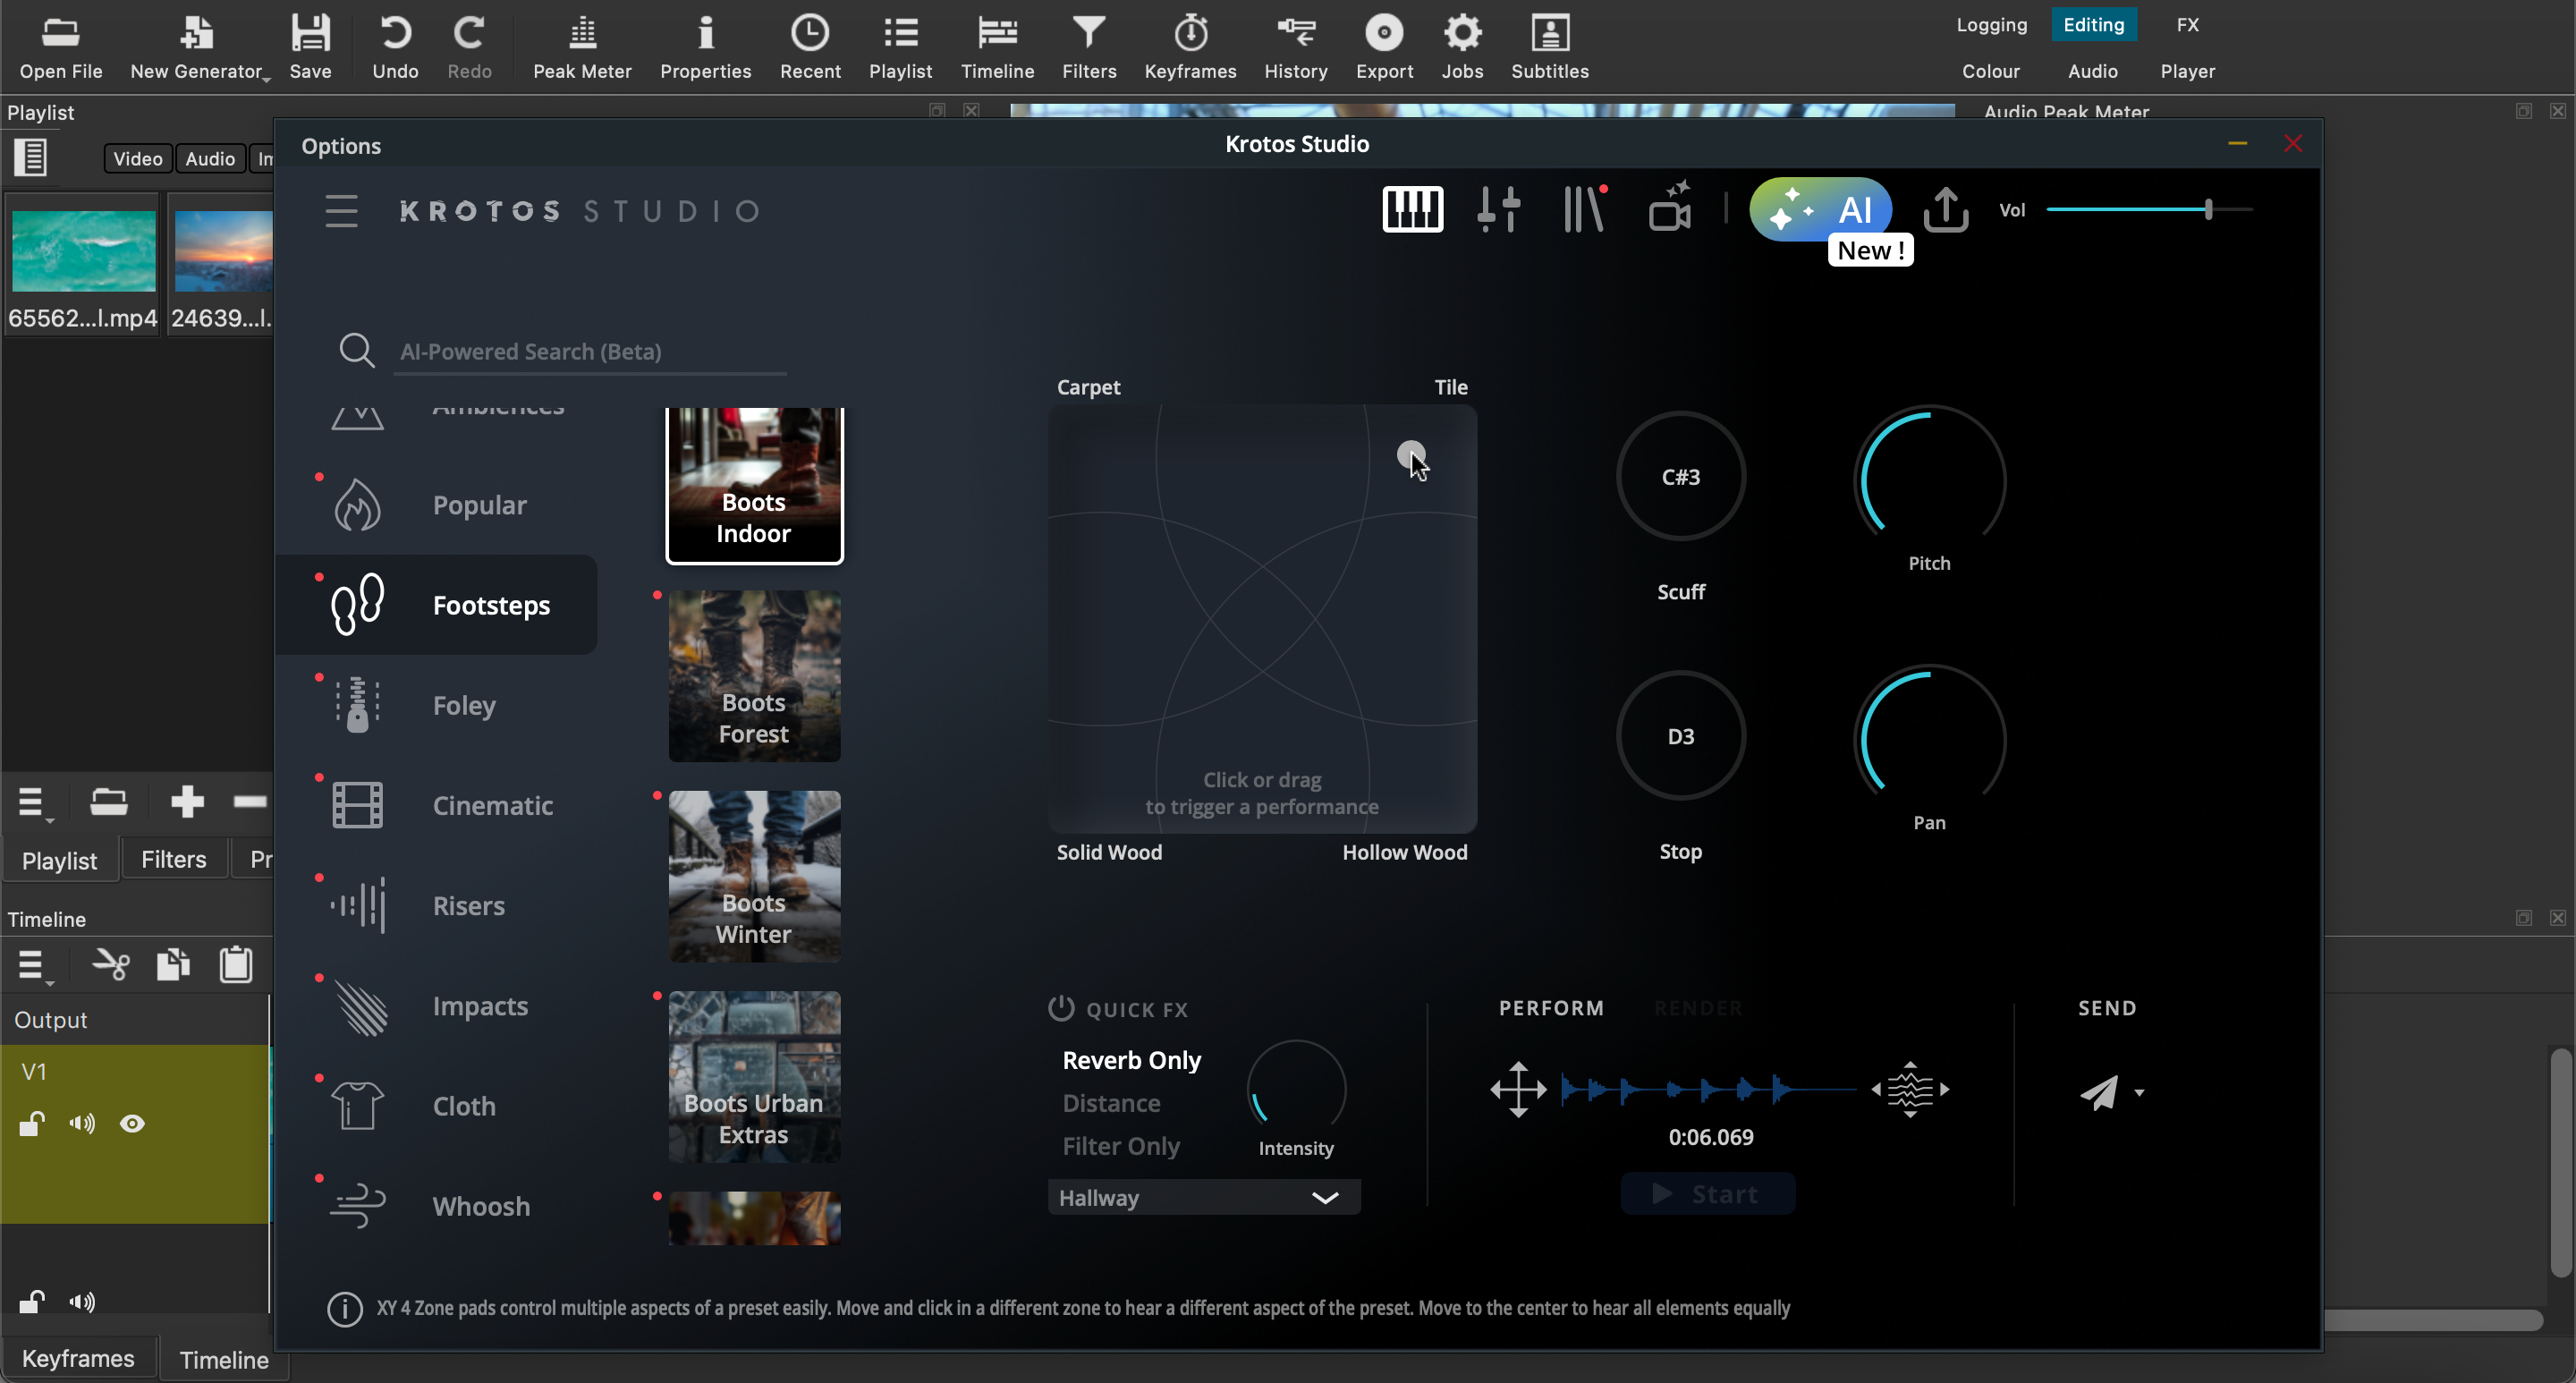The image size is (2576, 1383).
Task: Open the Krotos hamburger menu
Action: [x=341, y=211]
